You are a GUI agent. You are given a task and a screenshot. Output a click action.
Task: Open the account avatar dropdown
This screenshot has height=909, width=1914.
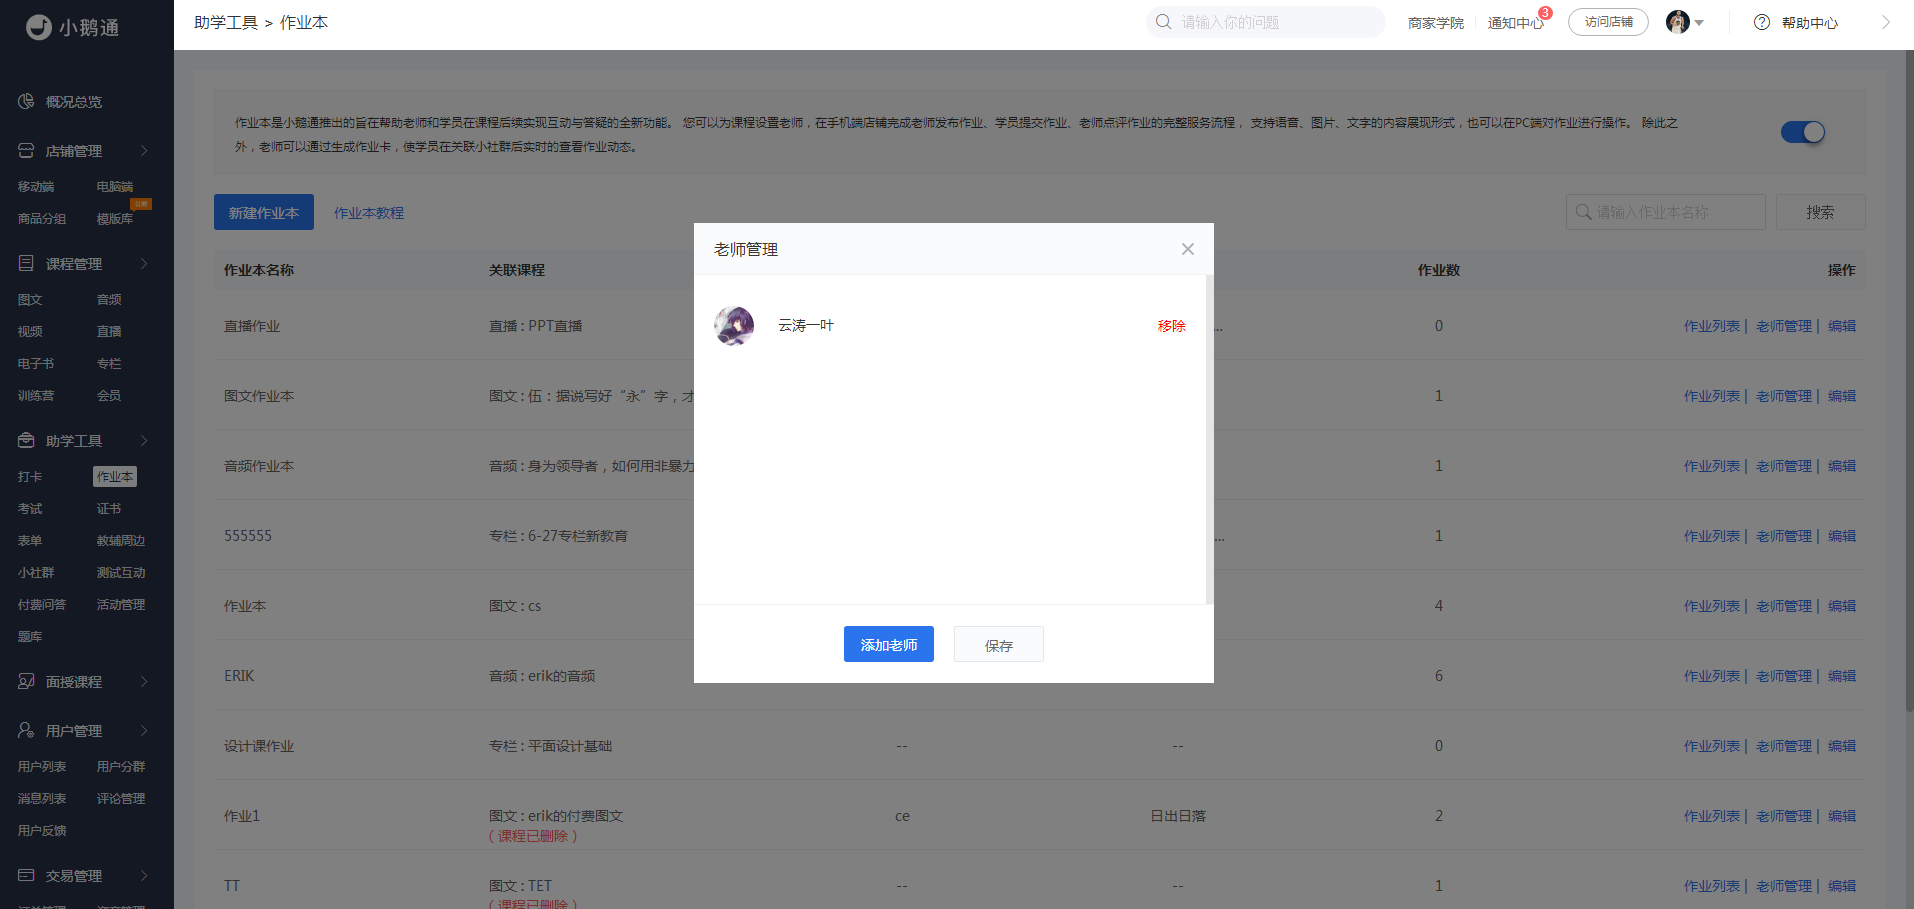pos(1685,22)
